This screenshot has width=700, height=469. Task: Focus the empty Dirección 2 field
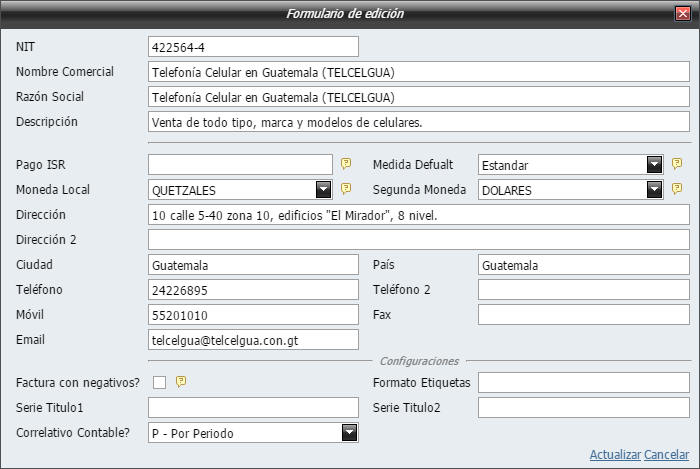(419, 240)
